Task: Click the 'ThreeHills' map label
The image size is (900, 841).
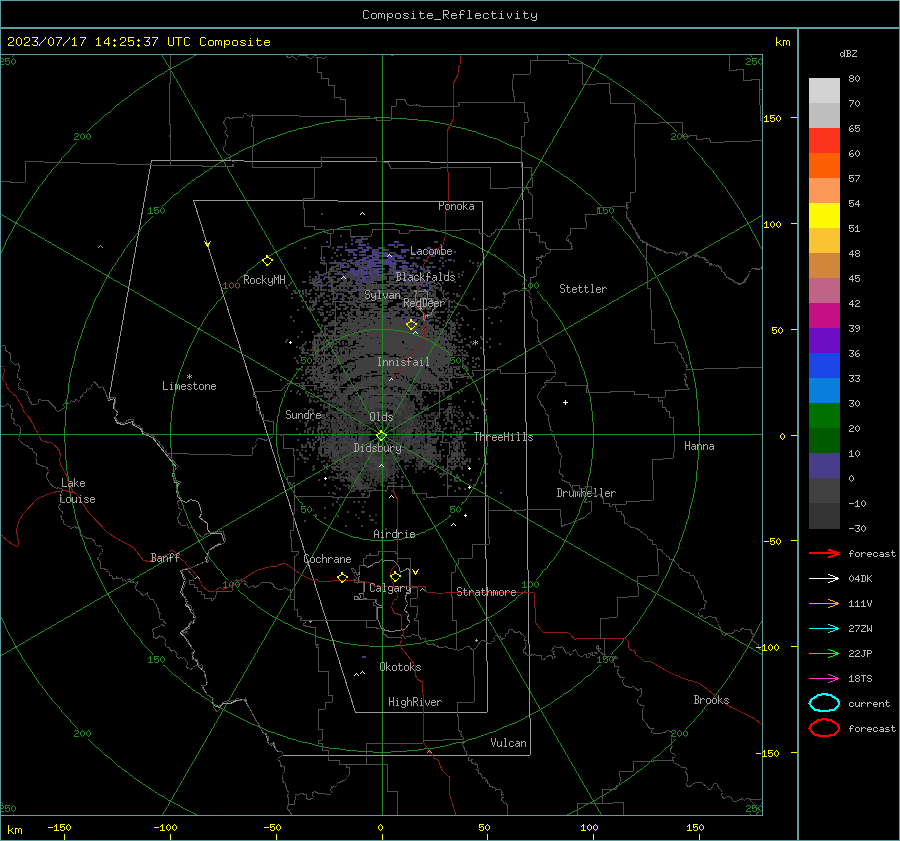Action: (x=503, y=437)
